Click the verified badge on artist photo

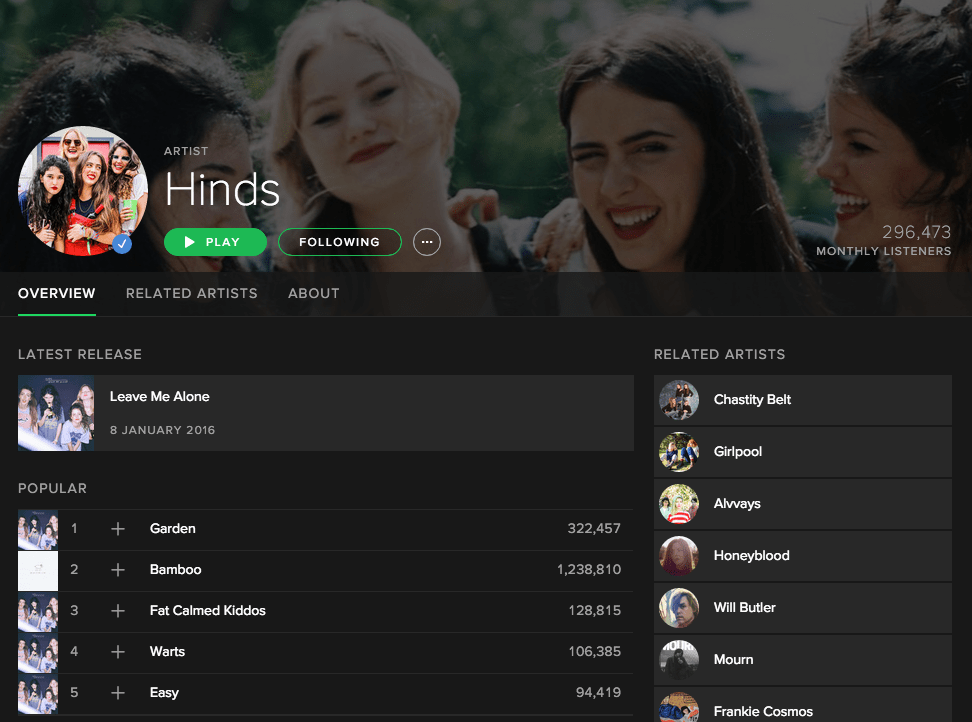tap(123, 244)
